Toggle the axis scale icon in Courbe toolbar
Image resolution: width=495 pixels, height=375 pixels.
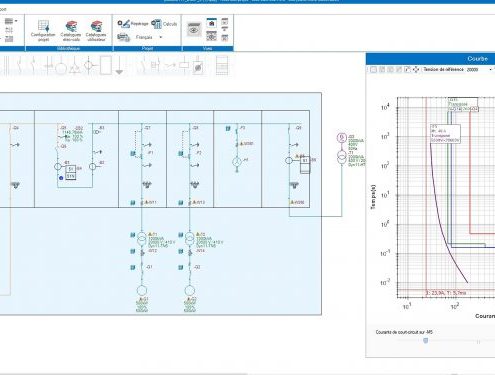(407, 69)
